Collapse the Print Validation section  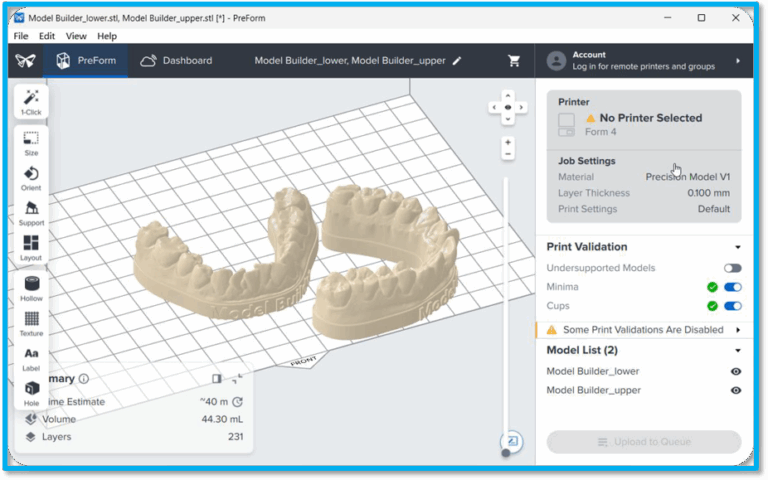click(x=738, y=247)
